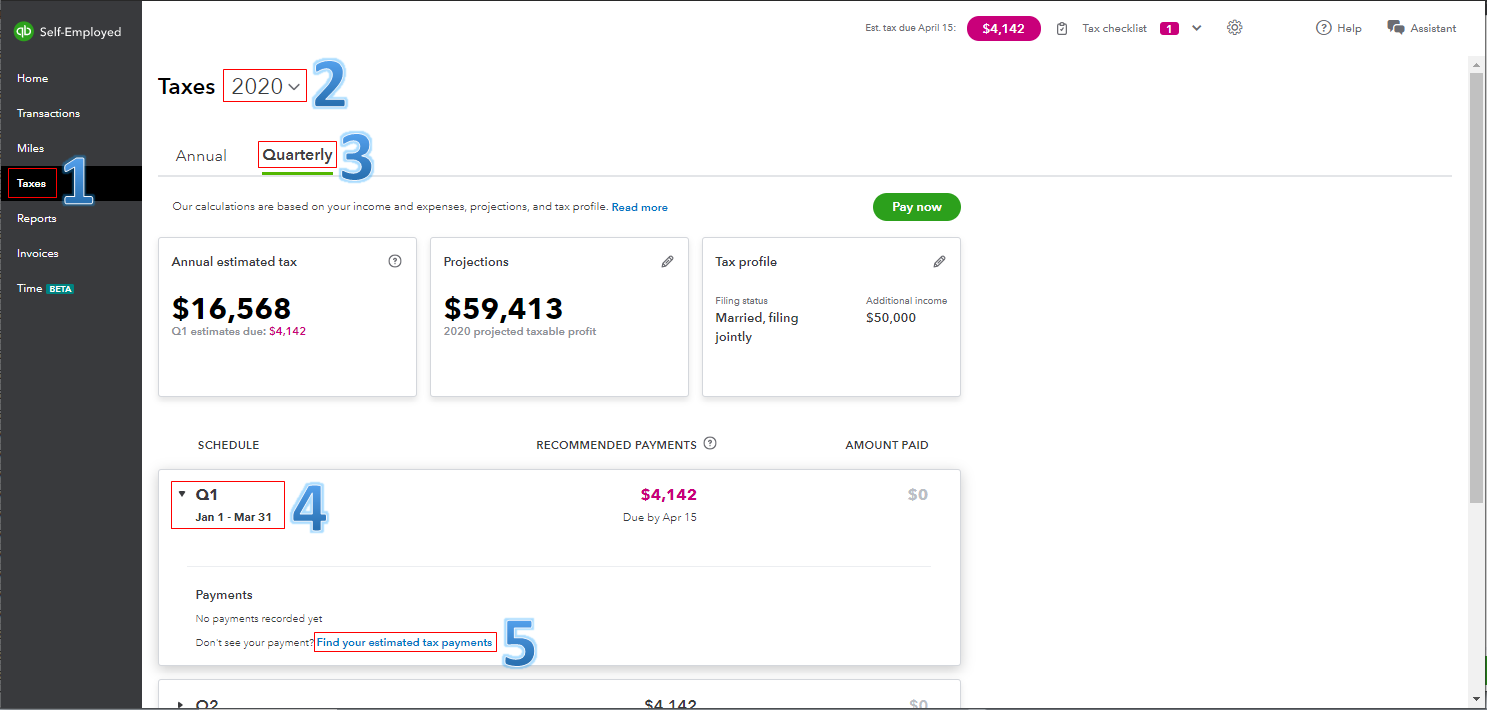This screenshot has height=710, width=1487.
Task: Expand the Q2 schedule row
Action: (x=182, y=704)
